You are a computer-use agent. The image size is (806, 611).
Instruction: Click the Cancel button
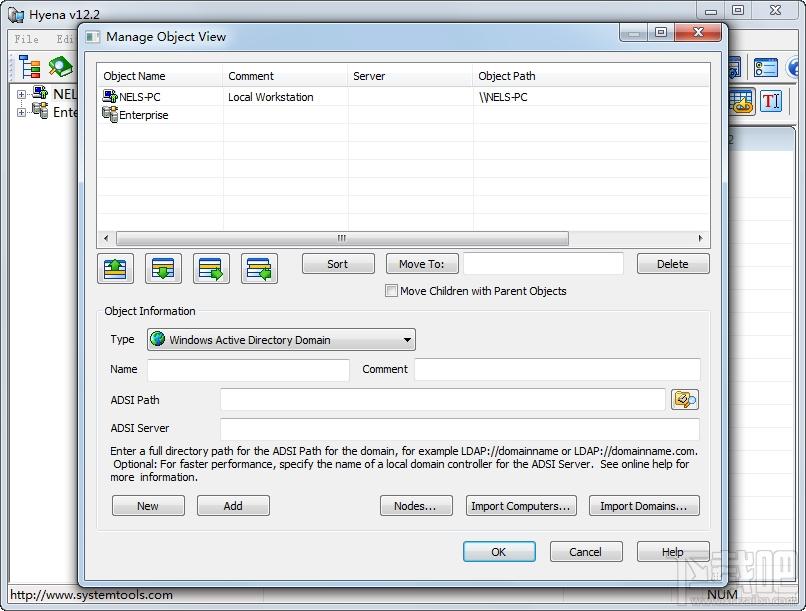point(585,551)
